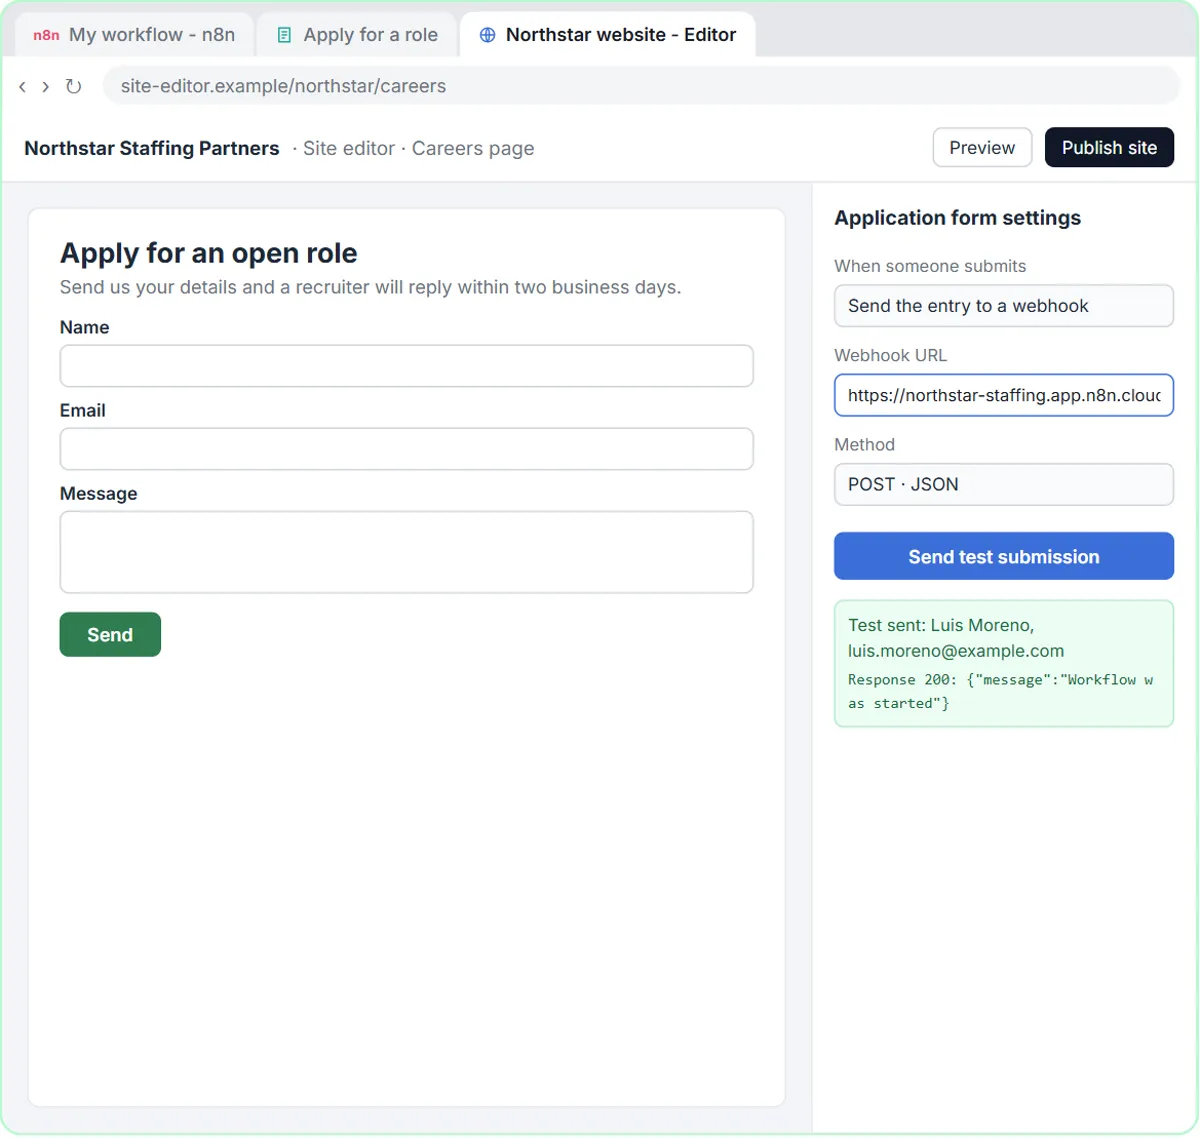
Task: Open the Method dropdown showing POST · JSON
Action: 1004,484
